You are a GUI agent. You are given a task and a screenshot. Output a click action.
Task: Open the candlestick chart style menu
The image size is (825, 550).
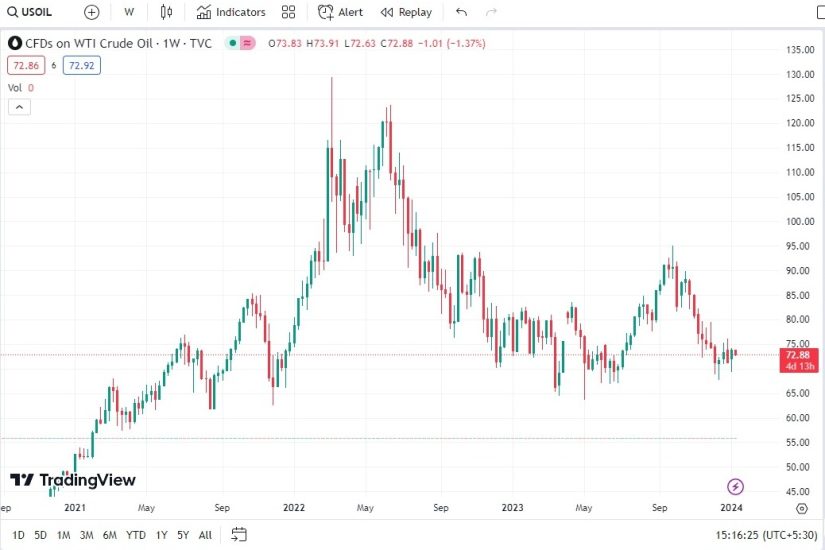[x=166, y=12]
